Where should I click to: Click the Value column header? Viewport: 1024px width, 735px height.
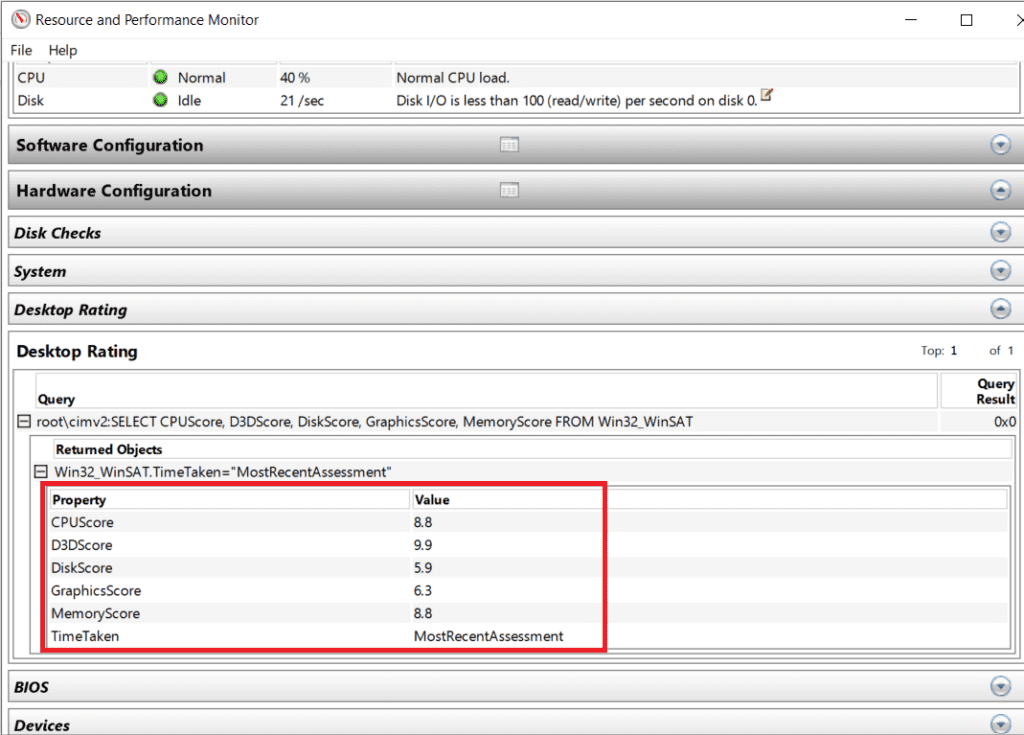tap(710, 500)
